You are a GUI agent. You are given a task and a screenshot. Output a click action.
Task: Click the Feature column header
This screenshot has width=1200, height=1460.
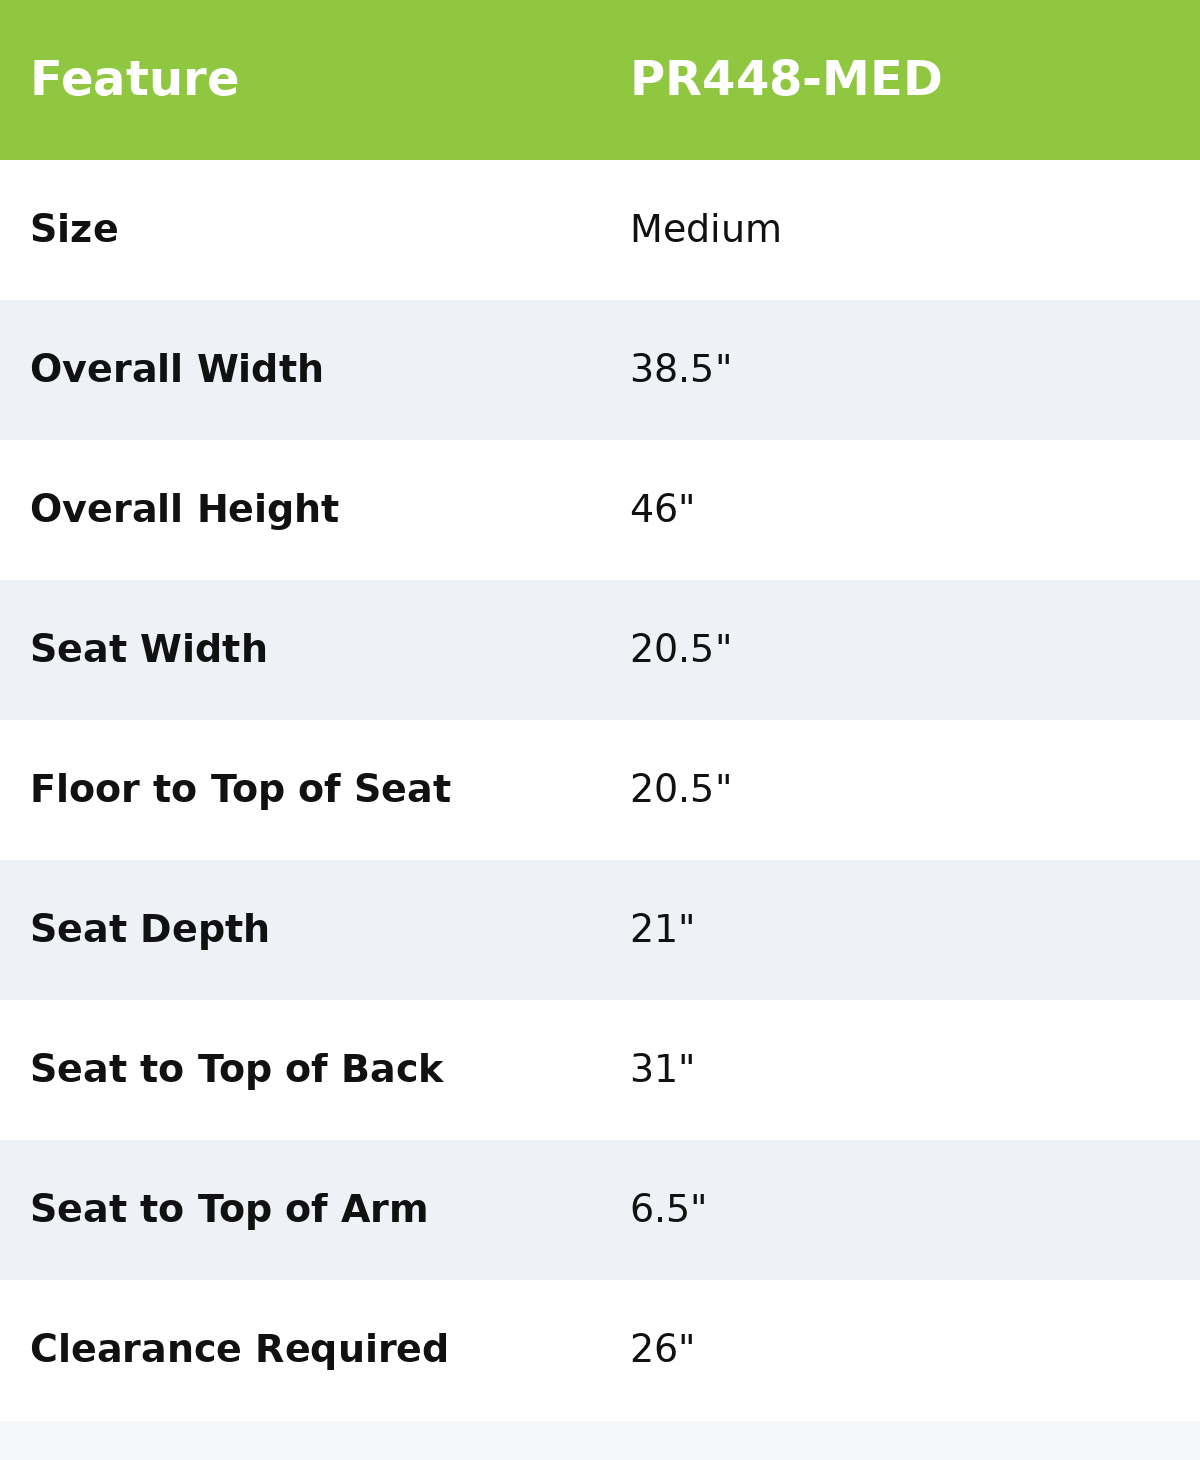point(135,80)
